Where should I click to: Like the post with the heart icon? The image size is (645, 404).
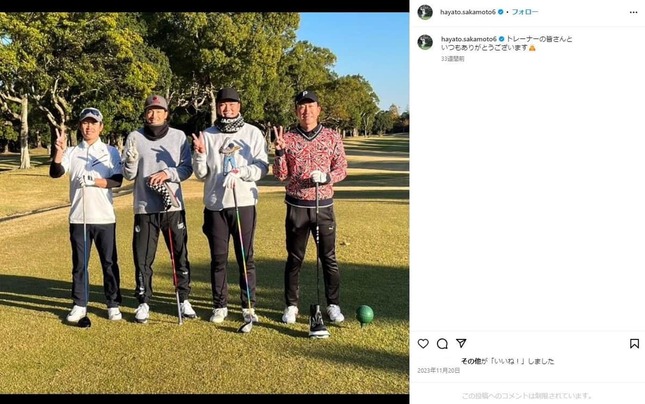pyautogui.click(x=423, y=344)
